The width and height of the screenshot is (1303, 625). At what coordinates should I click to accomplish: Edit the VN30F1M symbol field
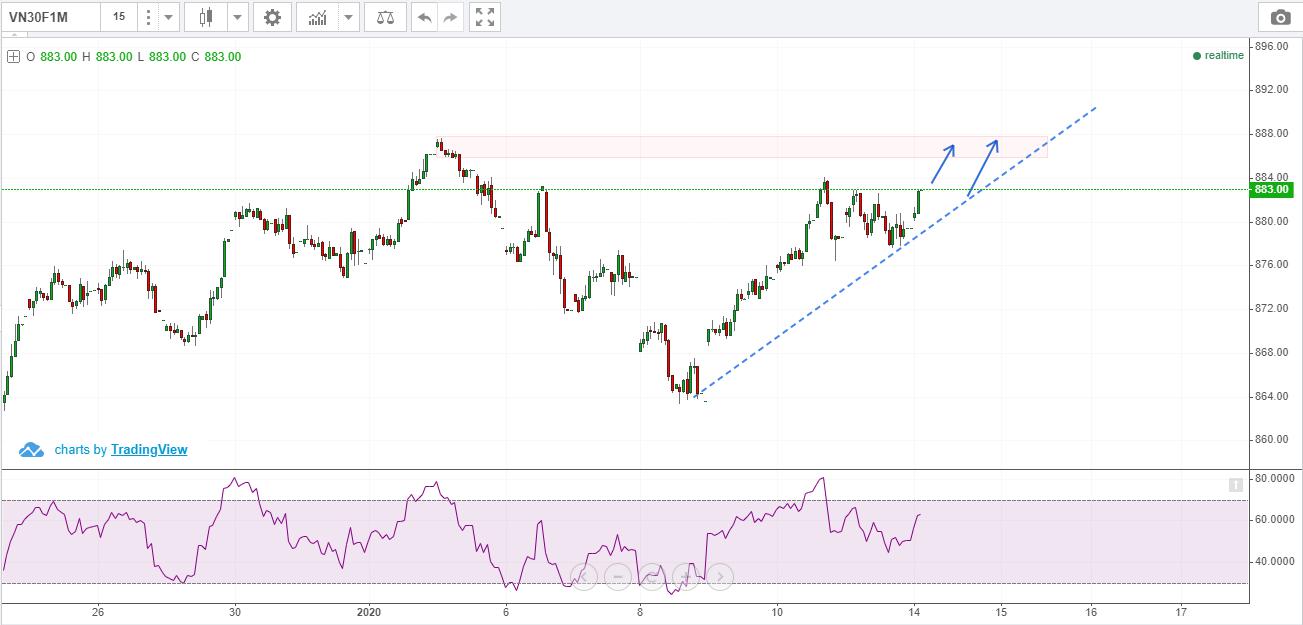tap(51, 17)
